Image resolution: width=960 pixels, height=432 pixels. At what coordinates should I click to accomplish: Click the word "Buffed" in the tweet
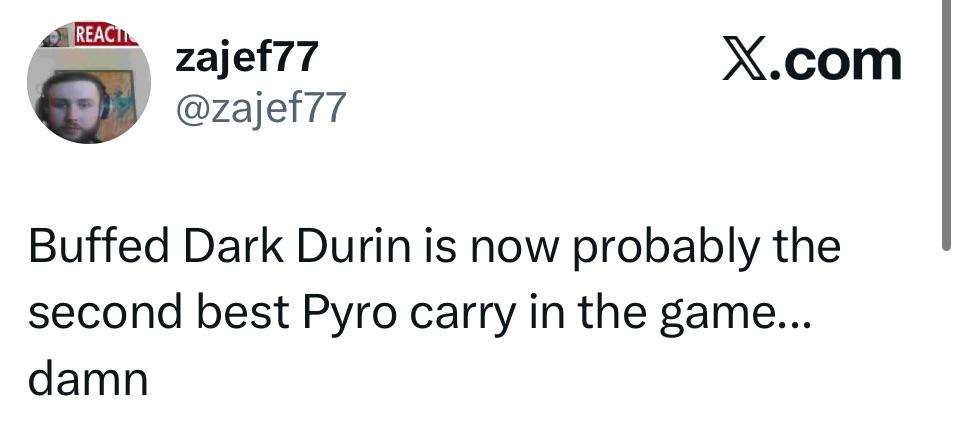click(99, 246)
